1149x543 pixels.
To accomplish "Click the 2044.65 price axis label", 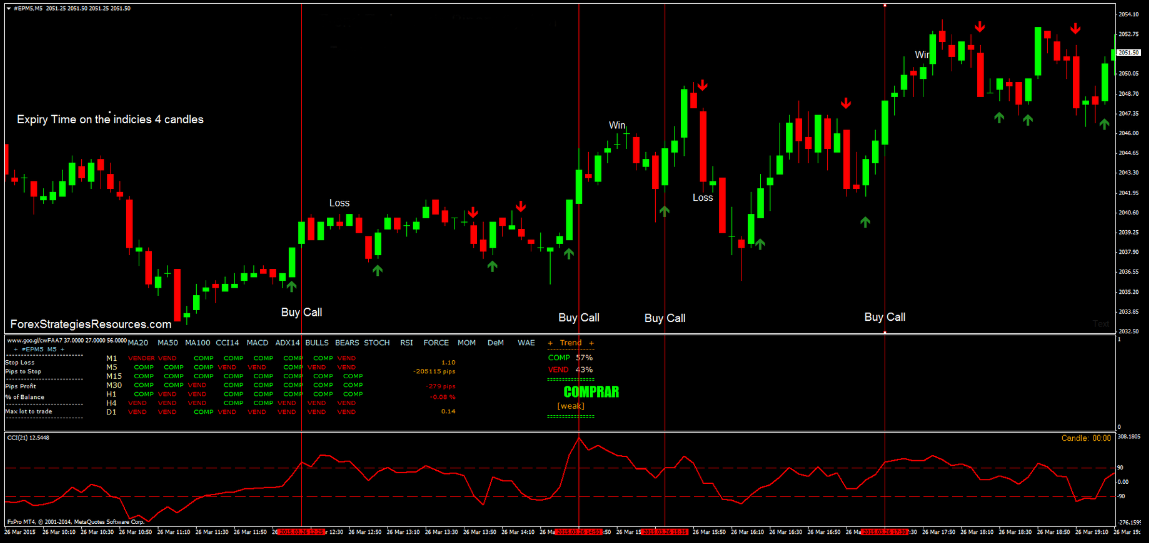I will 1128,153.
